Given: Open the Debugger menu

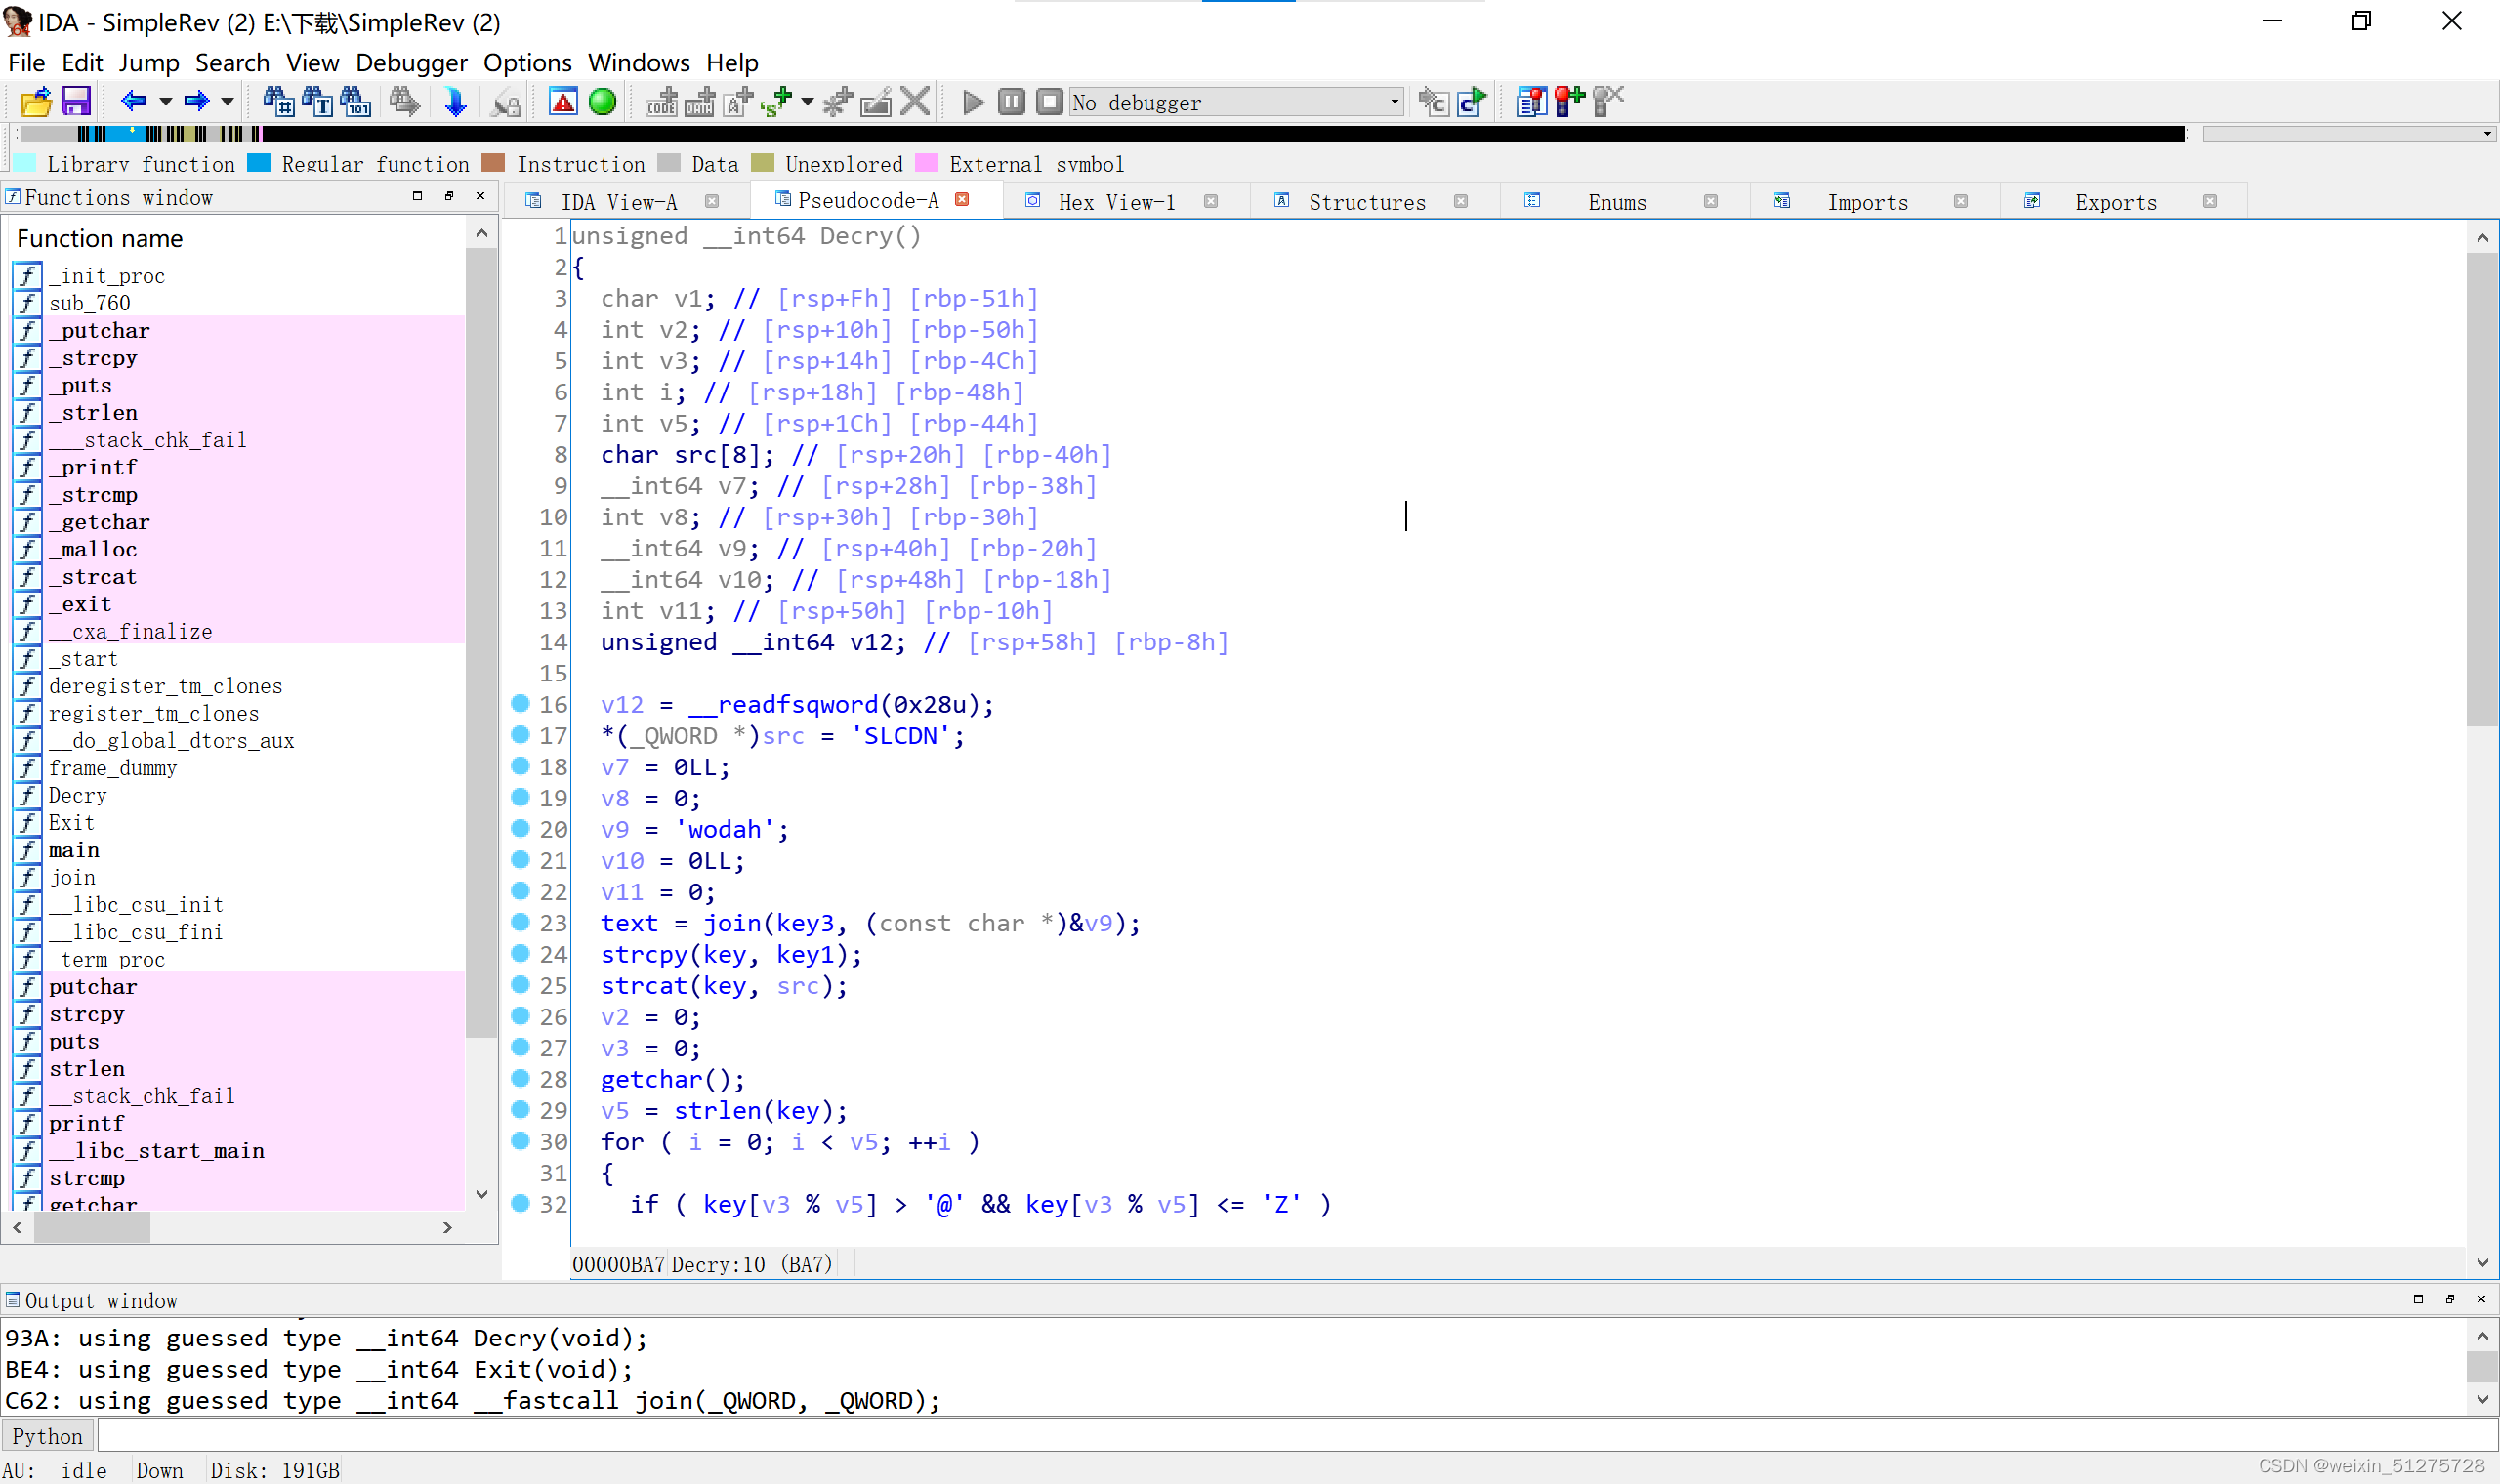Looking at the screenshot, I should [411, 63].
